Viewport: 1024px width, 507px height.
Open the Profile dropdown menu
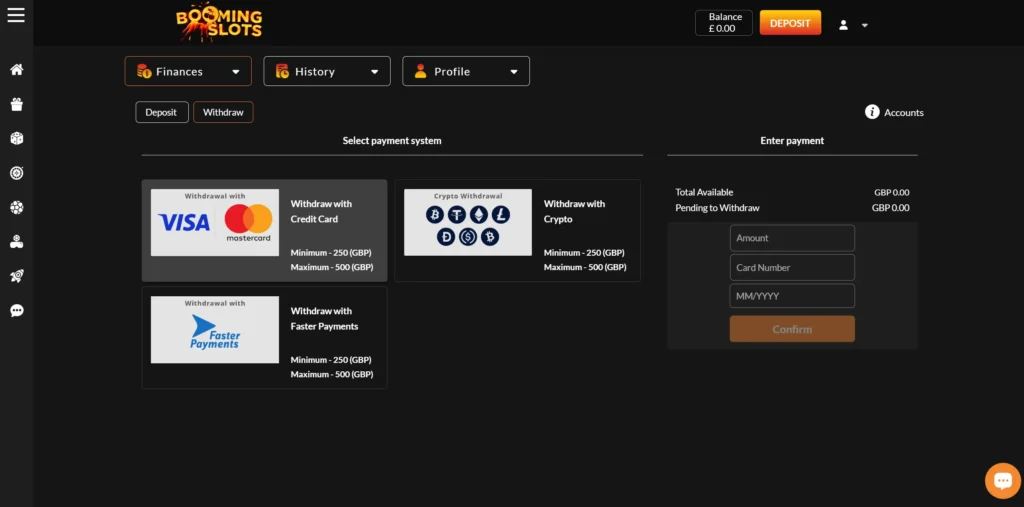pos(466,71)
